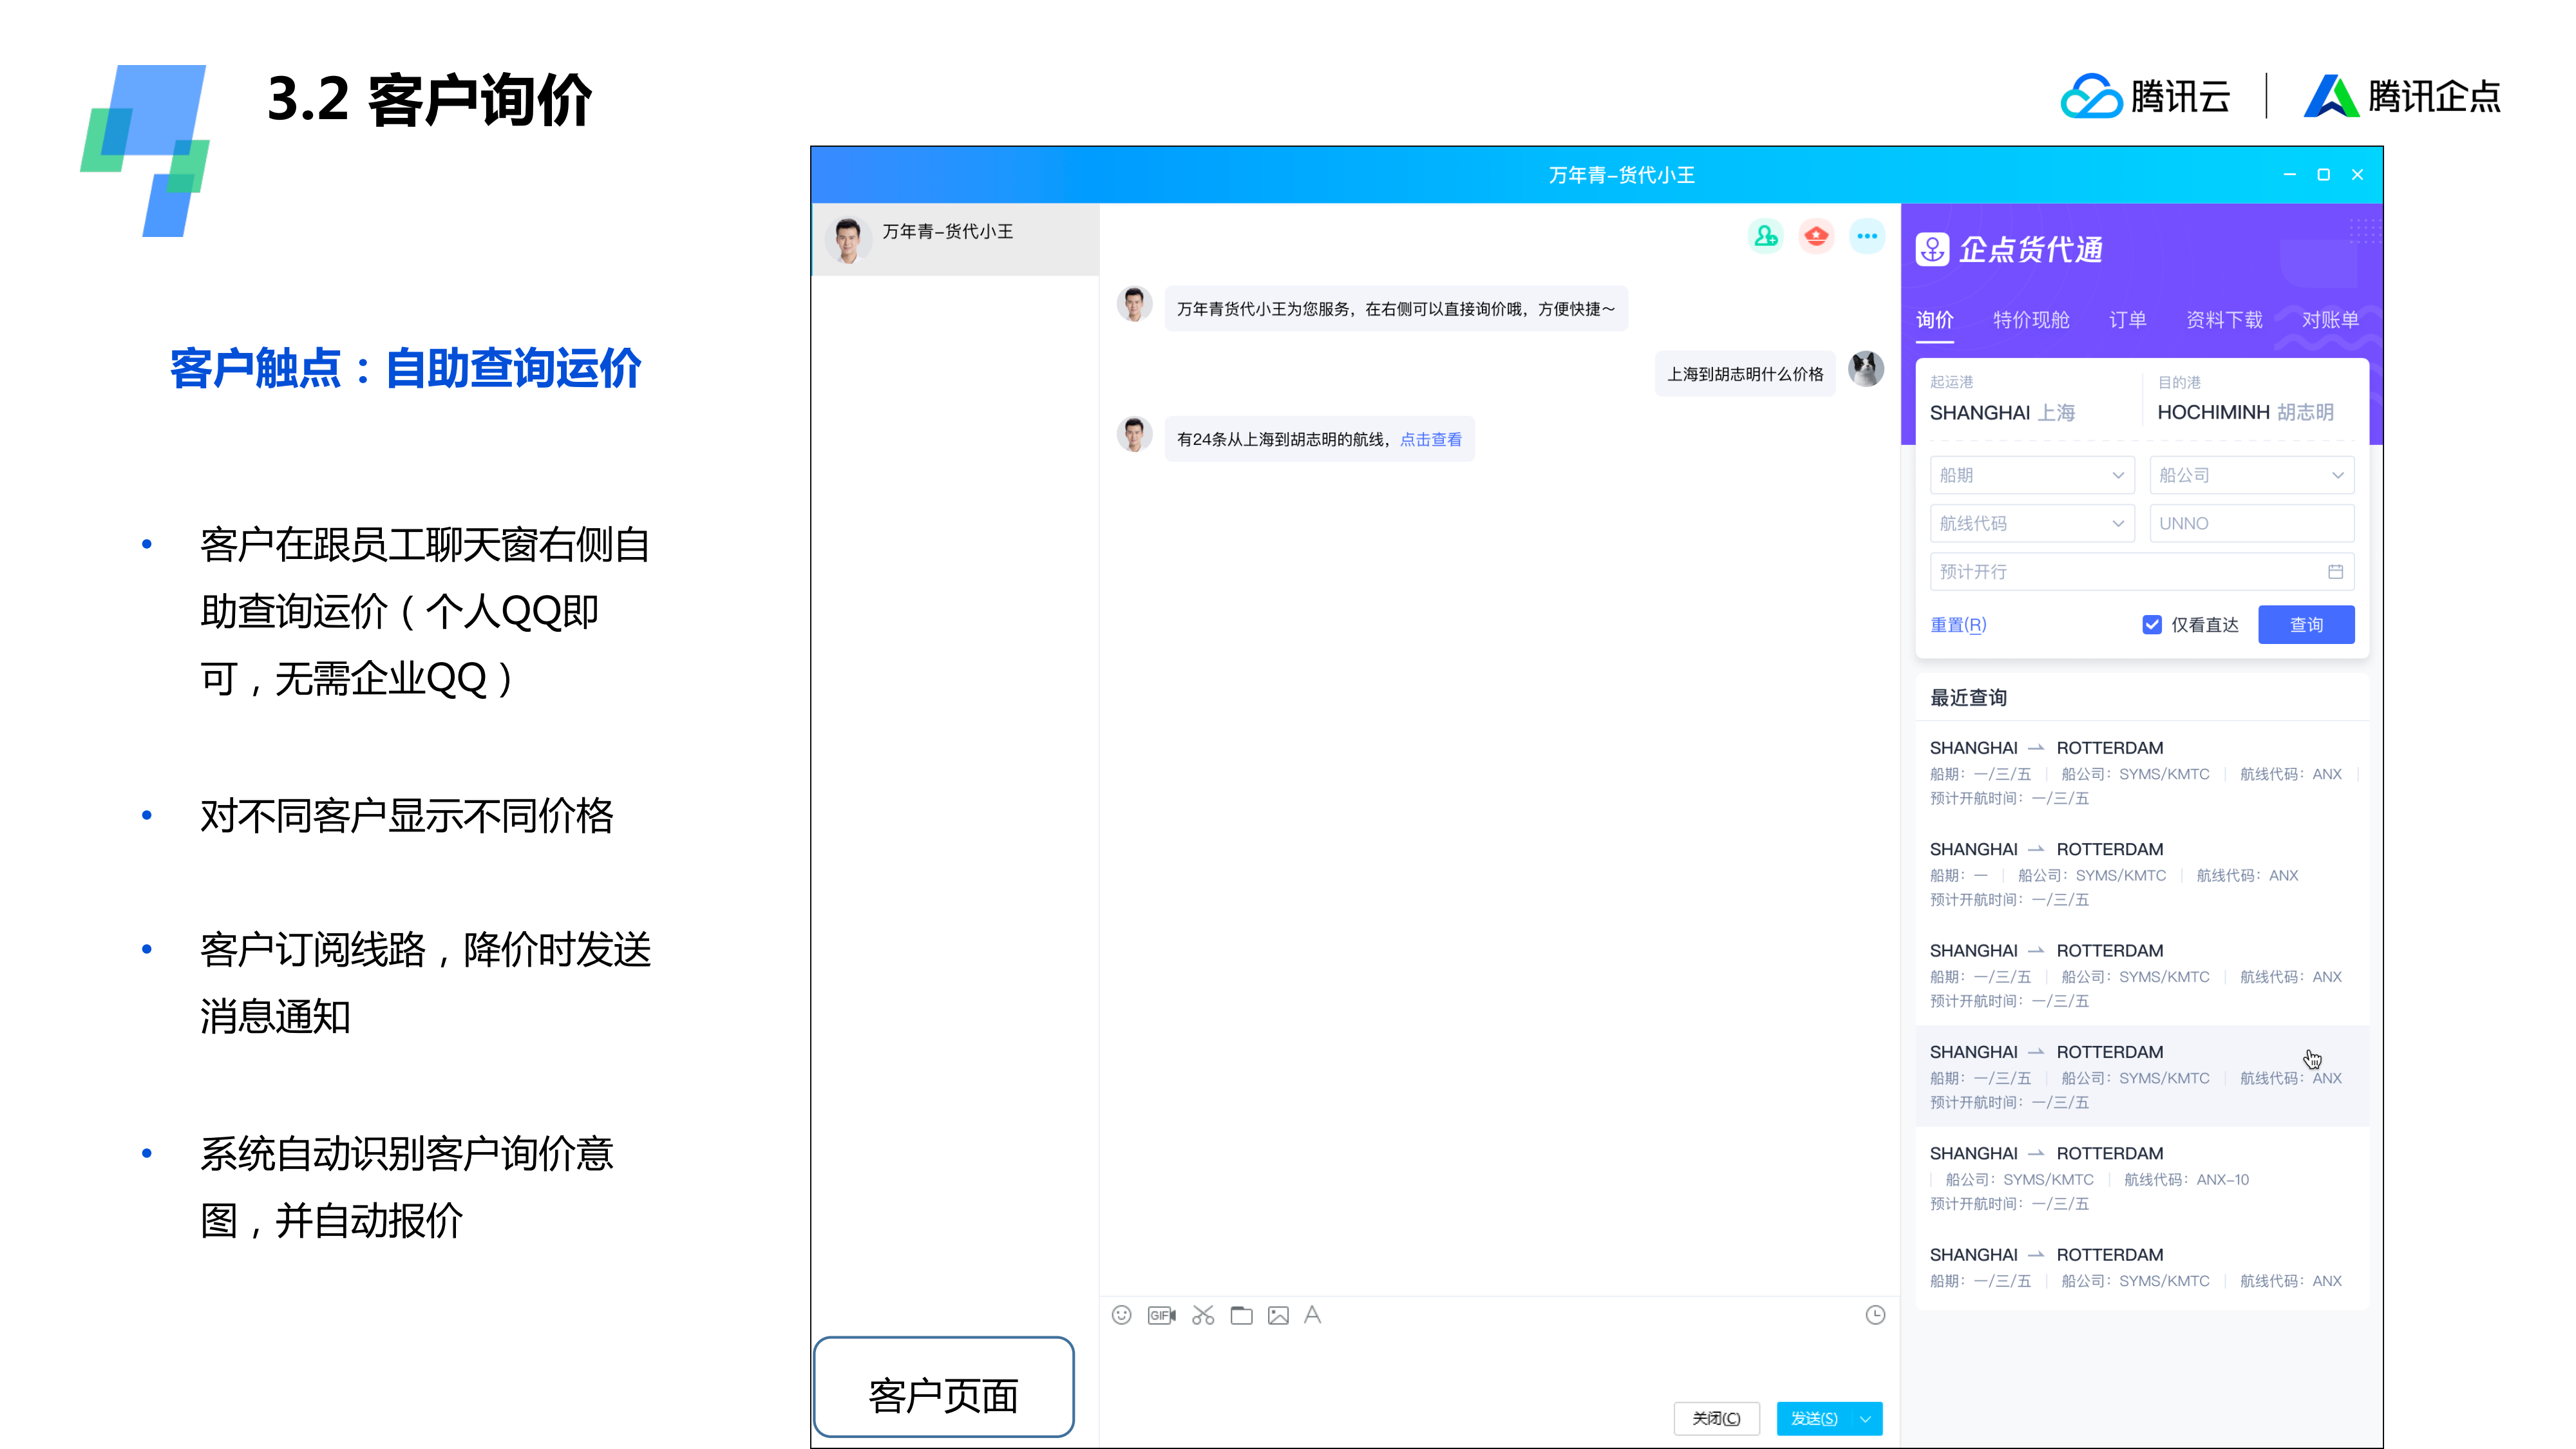This screenshot has width=2576, height=1449.
Task: Open the send button dropdown arrow
Action: pos(1866,1419)
